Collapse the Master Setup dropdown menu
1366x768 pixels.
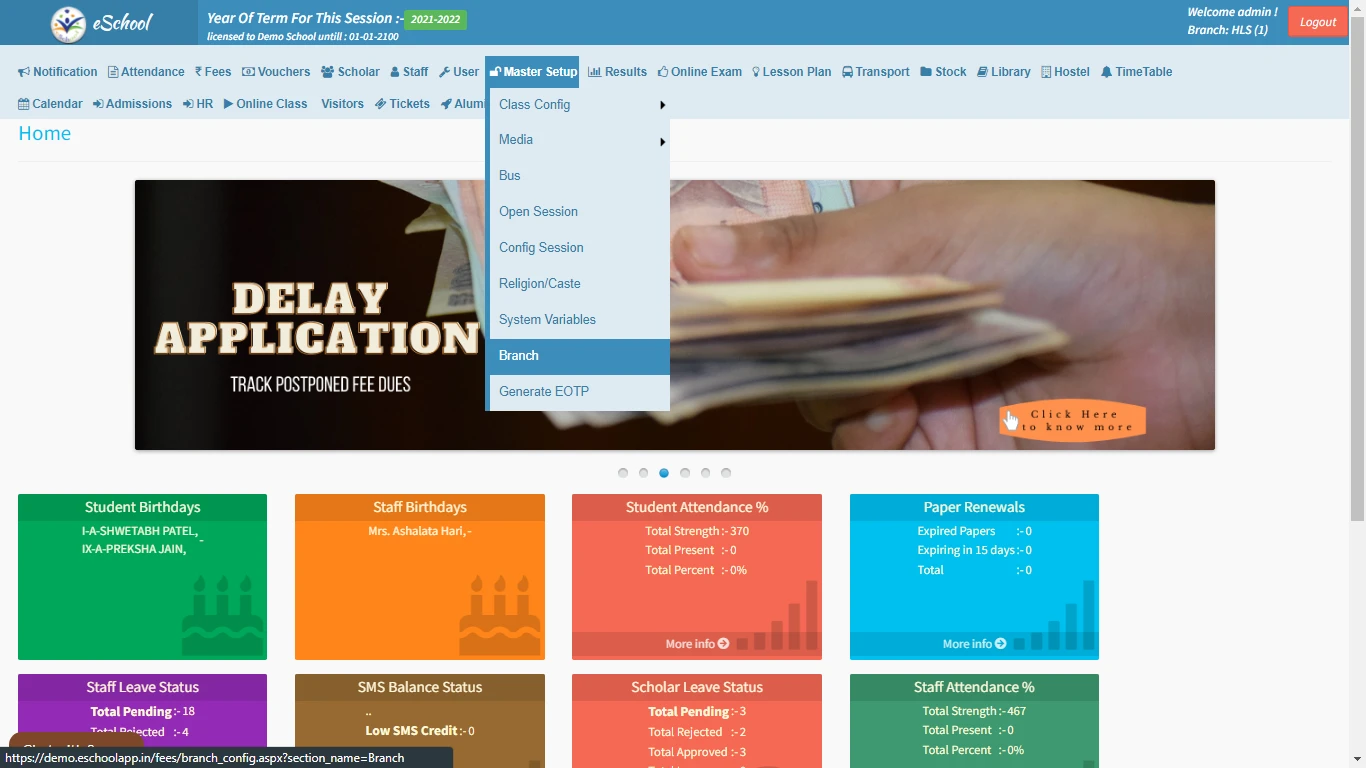click(x=533, y=72)
